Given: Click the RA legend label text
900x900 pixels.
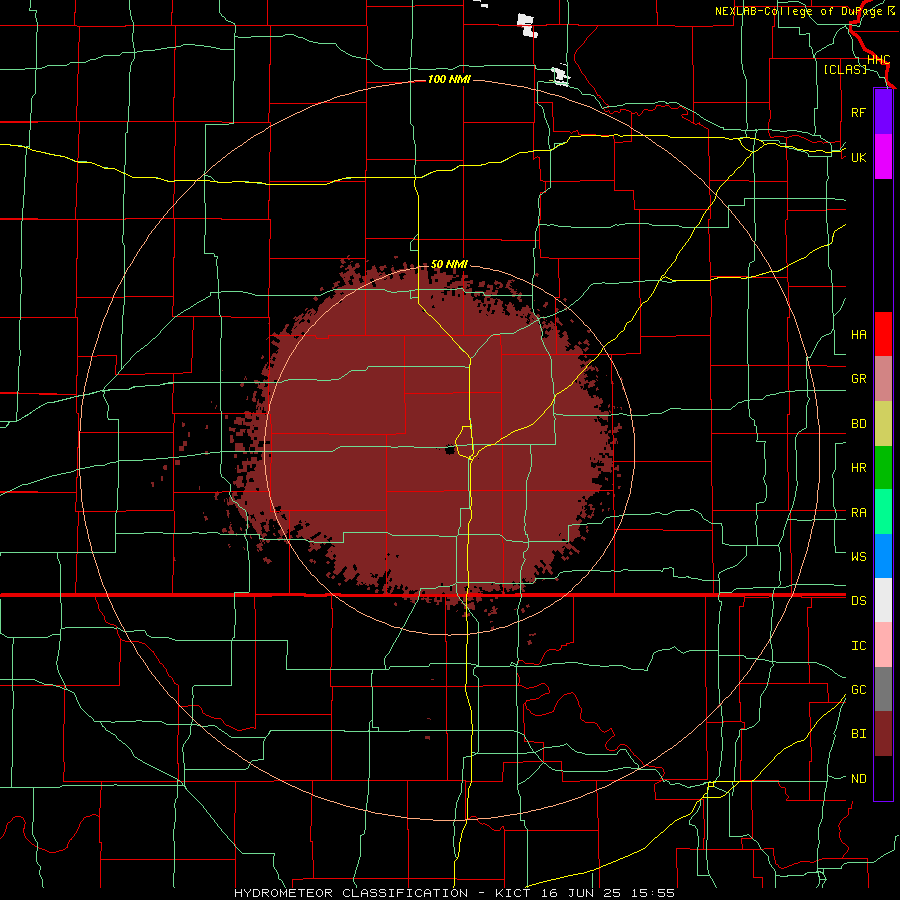Looking at the screenshot, I should pos(858,513).
